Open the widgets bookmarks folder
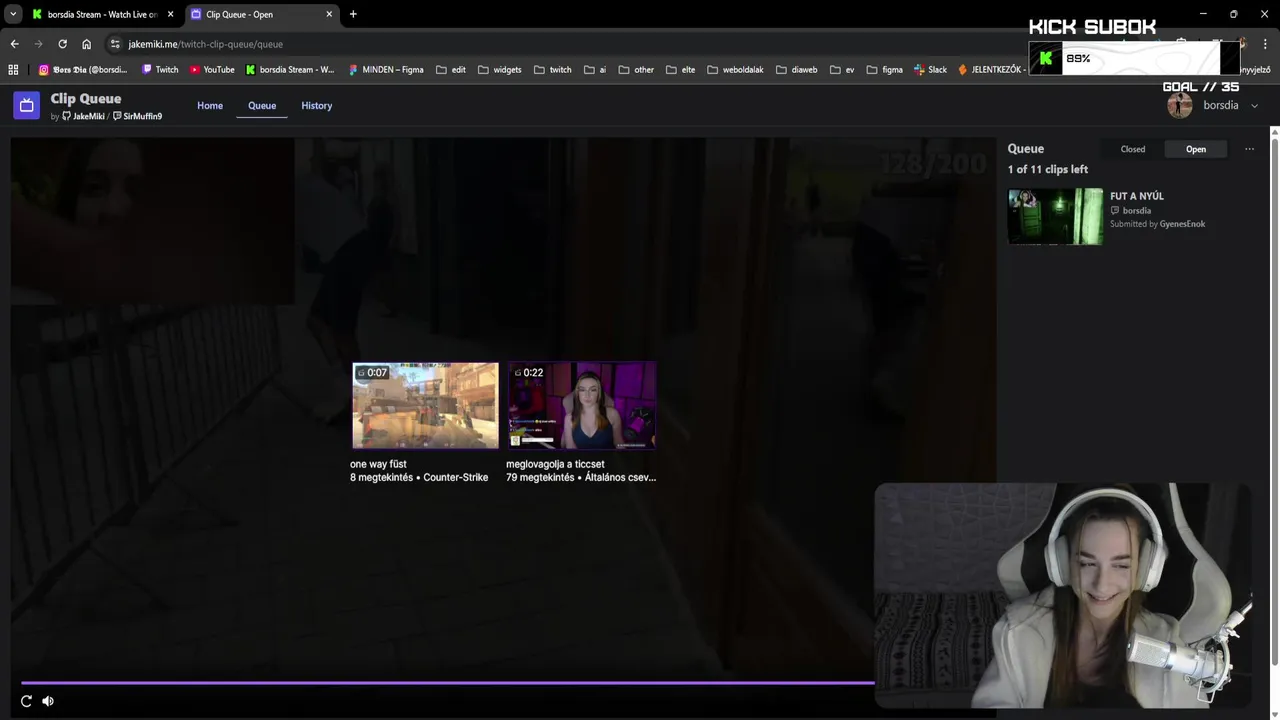 click(500, 70)
